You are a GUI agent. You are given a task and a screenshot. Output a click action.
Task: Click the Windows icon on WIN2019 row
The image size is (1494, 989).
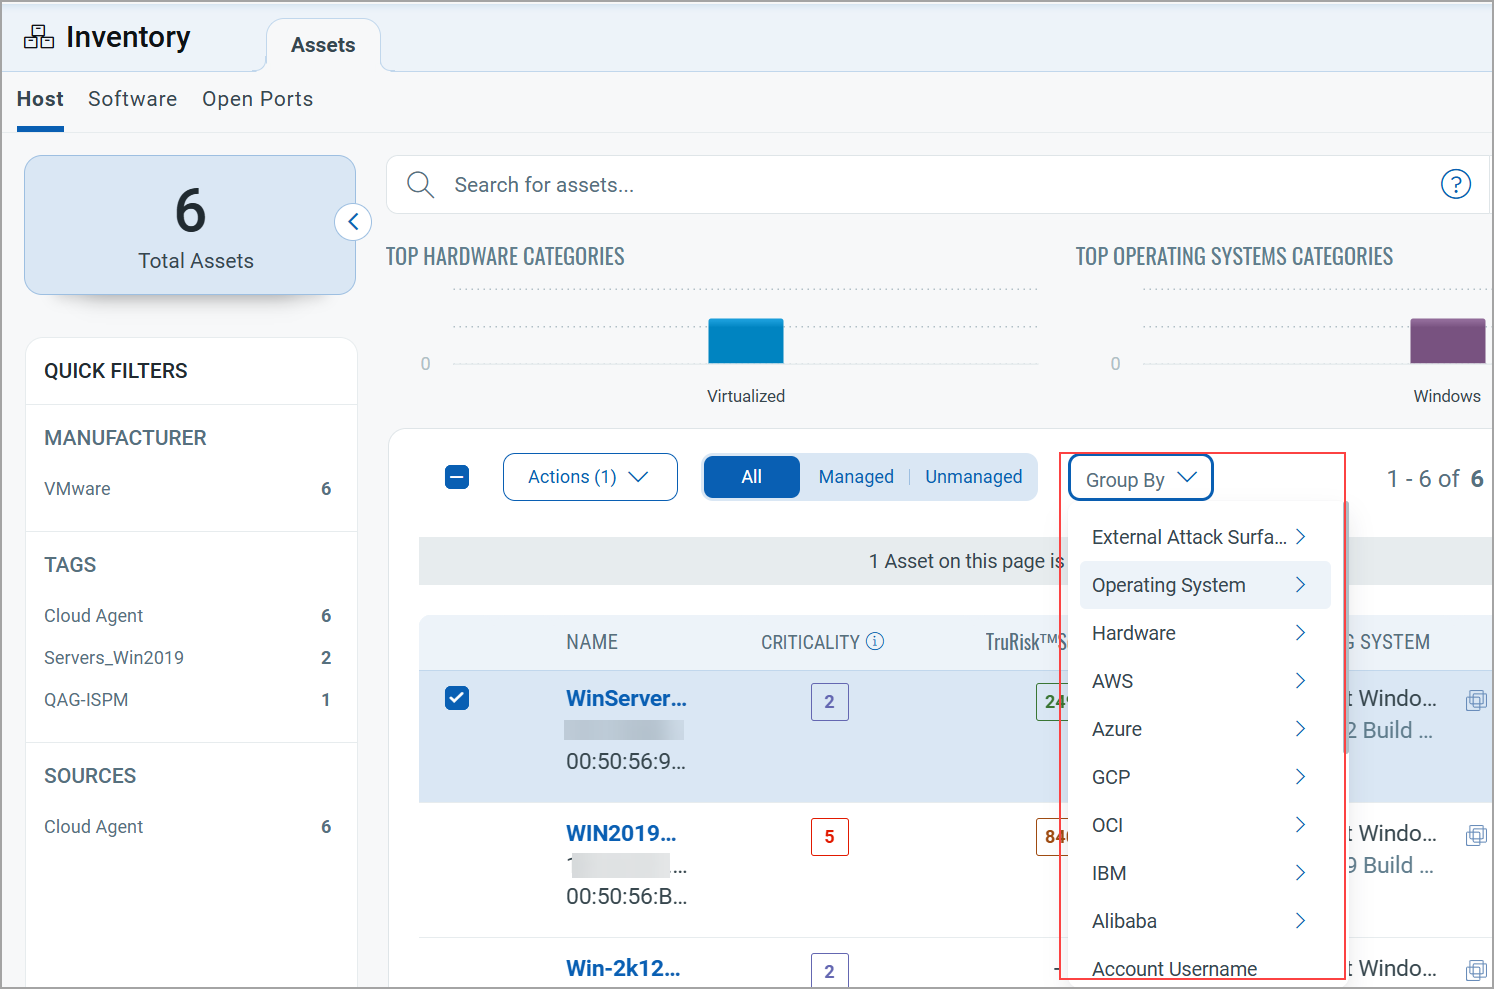pos(1475,835)
